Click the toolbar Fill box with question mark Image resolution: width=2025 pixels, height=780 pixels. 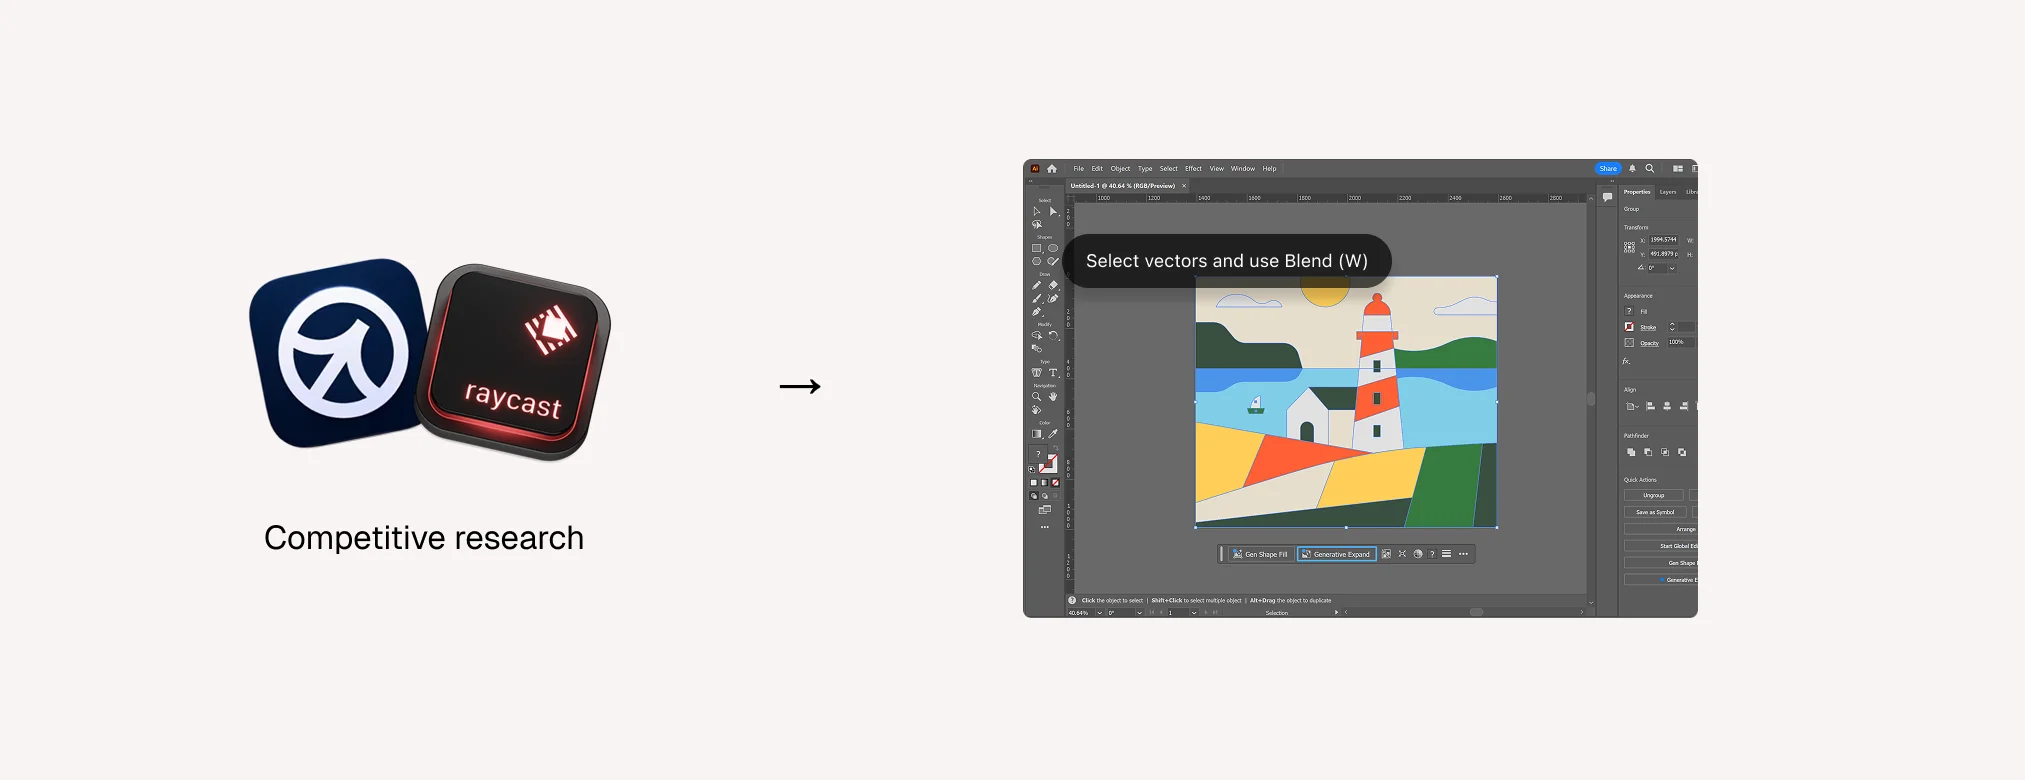[x=1039, y=456]
